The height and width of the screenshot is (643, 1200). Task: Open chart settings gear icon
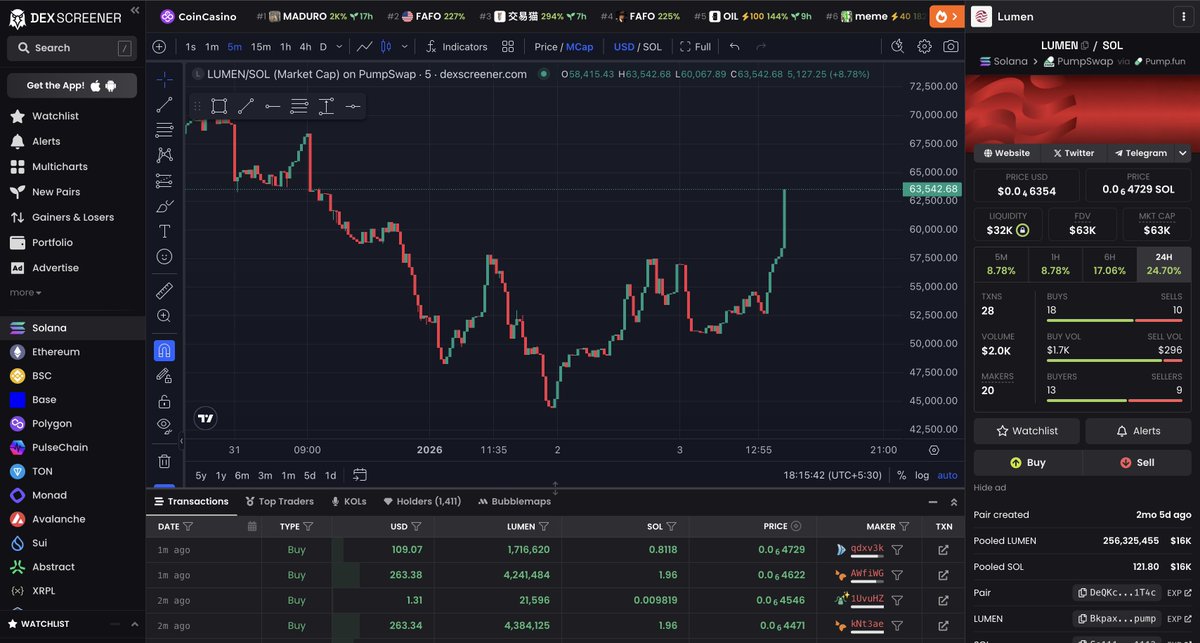point(924,46)
